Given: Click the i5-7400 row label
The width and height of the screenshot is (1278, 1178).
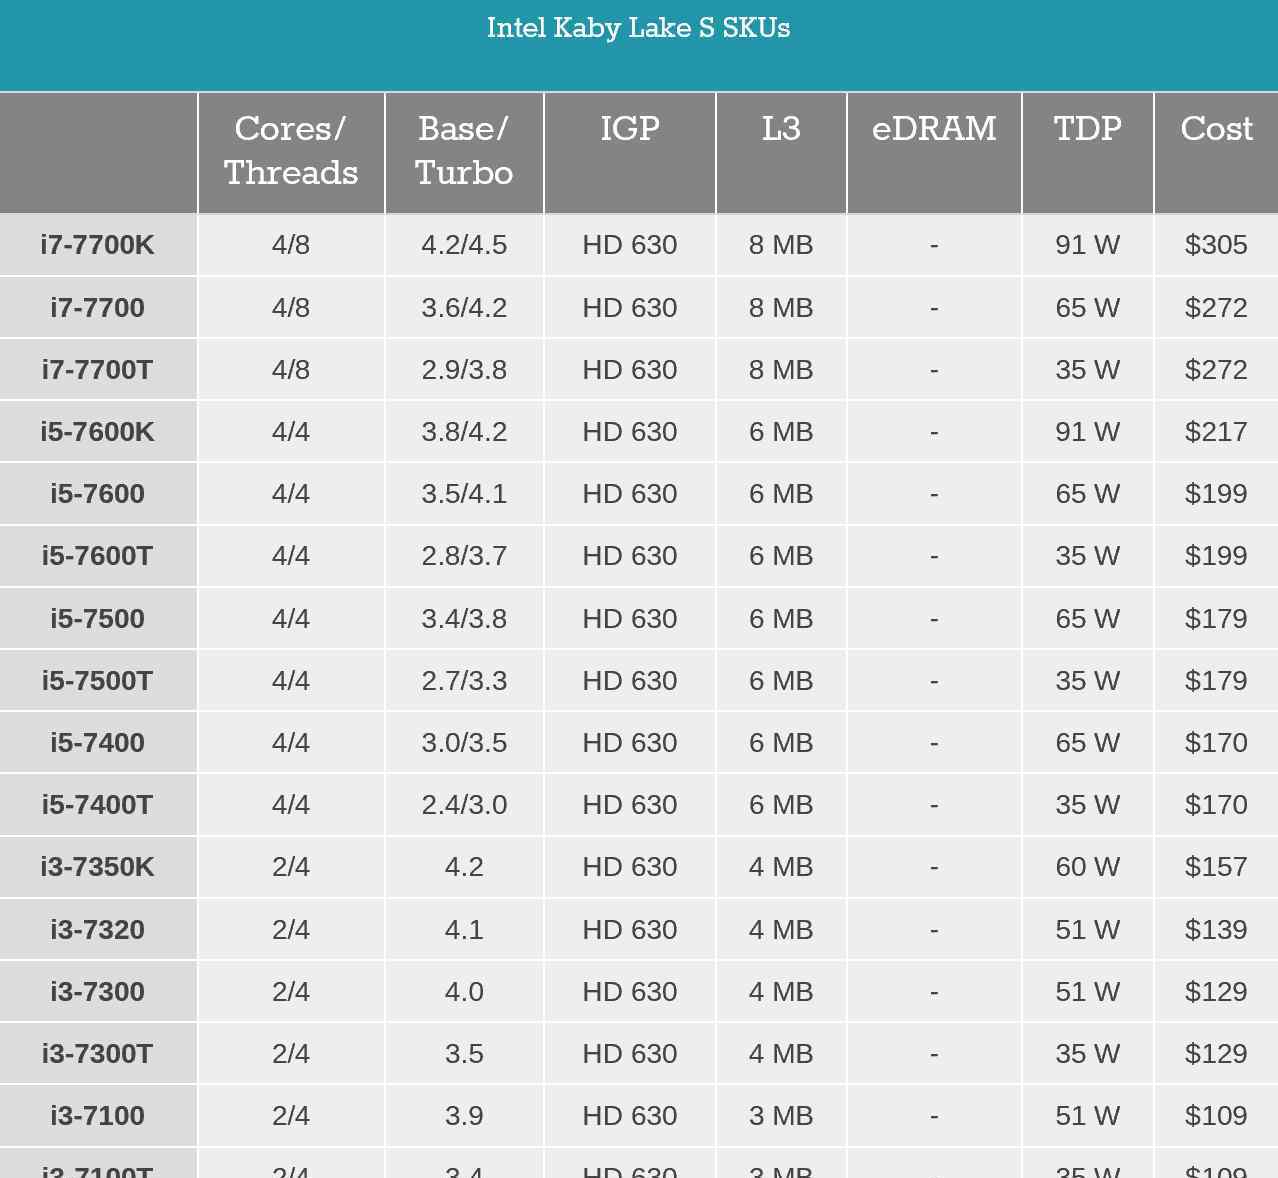Looking at the screenshot, I should (x=97, y=743).
